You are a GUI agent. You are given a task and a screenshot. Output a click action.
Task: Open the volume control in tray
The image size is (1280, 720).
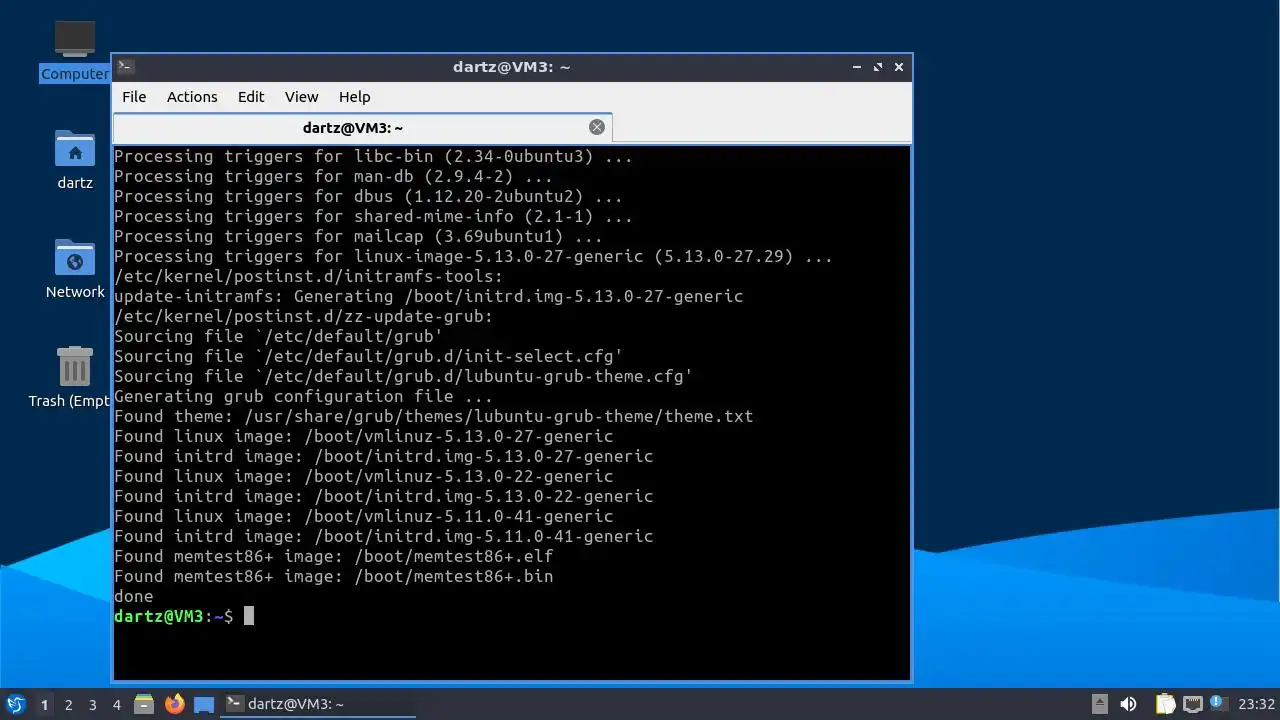click(1128, 704)
